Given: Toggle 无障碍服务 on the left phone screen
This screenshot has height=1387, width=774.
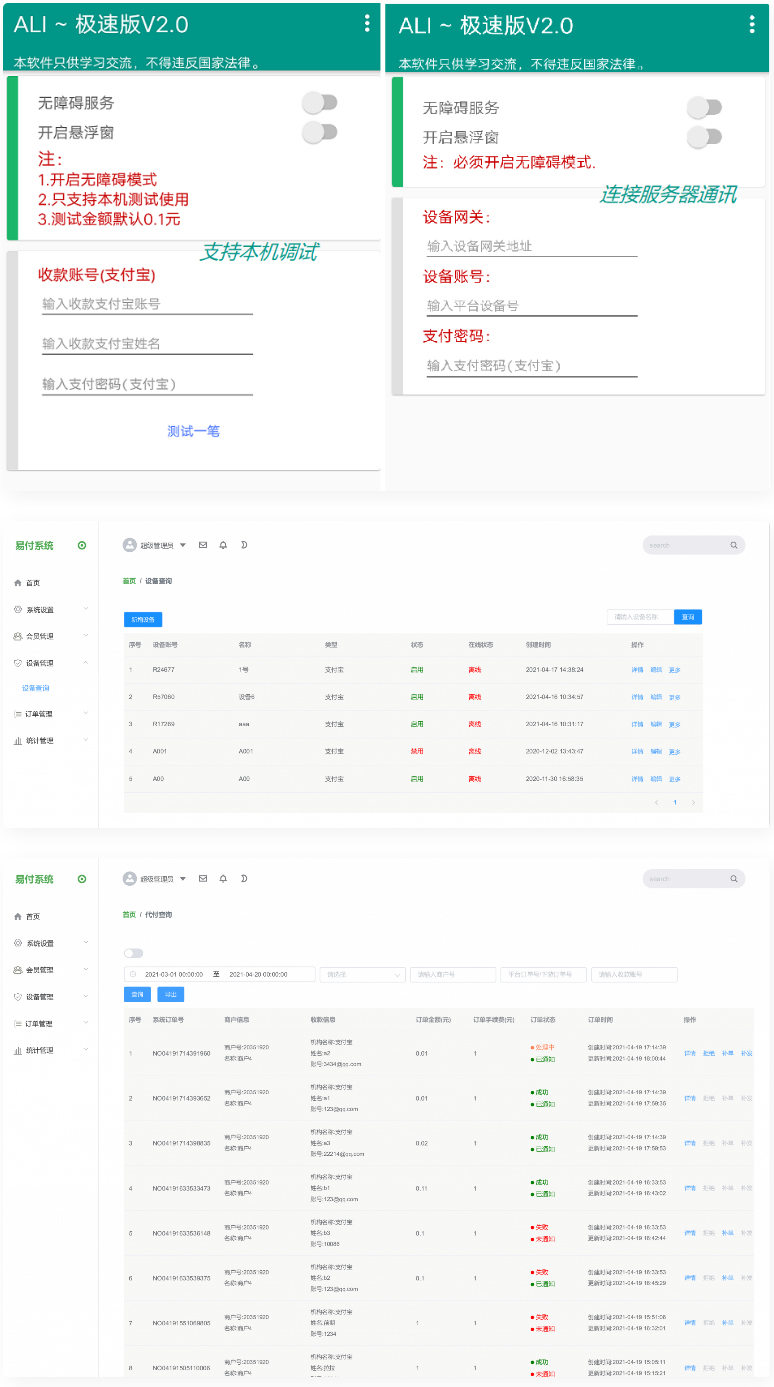Looking at the screenshot, I should point(320,102).
